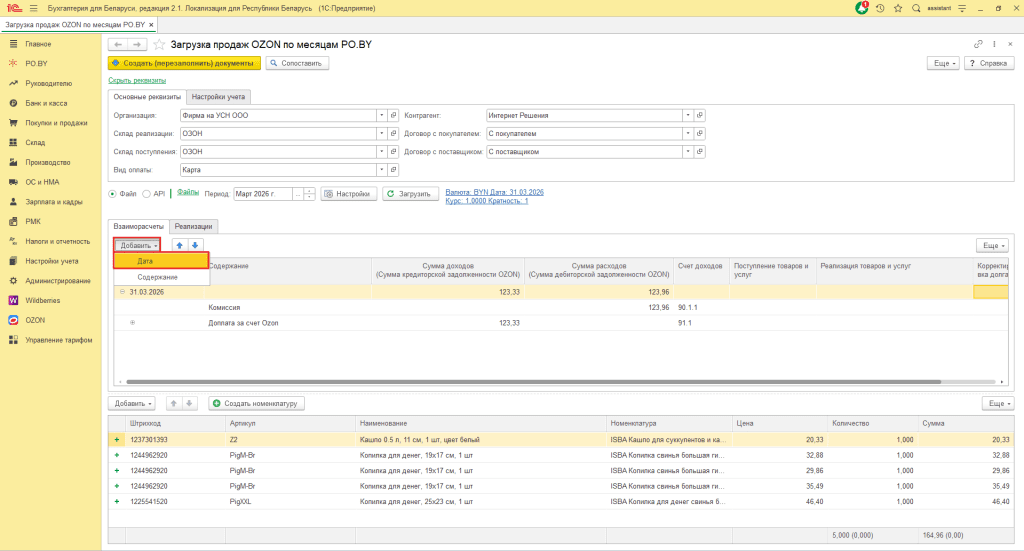Move row up in Взаиморасчеты table

pos(180,245)
